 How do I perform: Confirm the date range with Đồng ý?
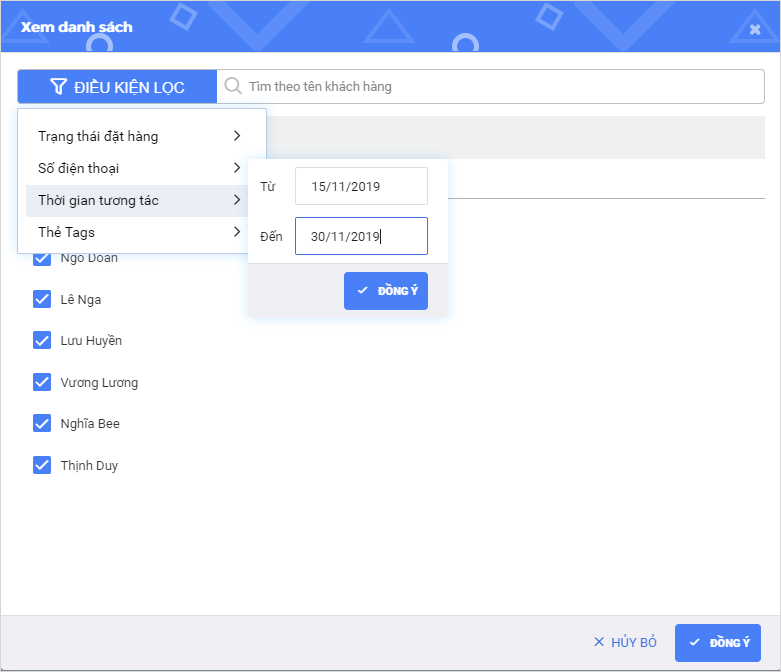386,291
